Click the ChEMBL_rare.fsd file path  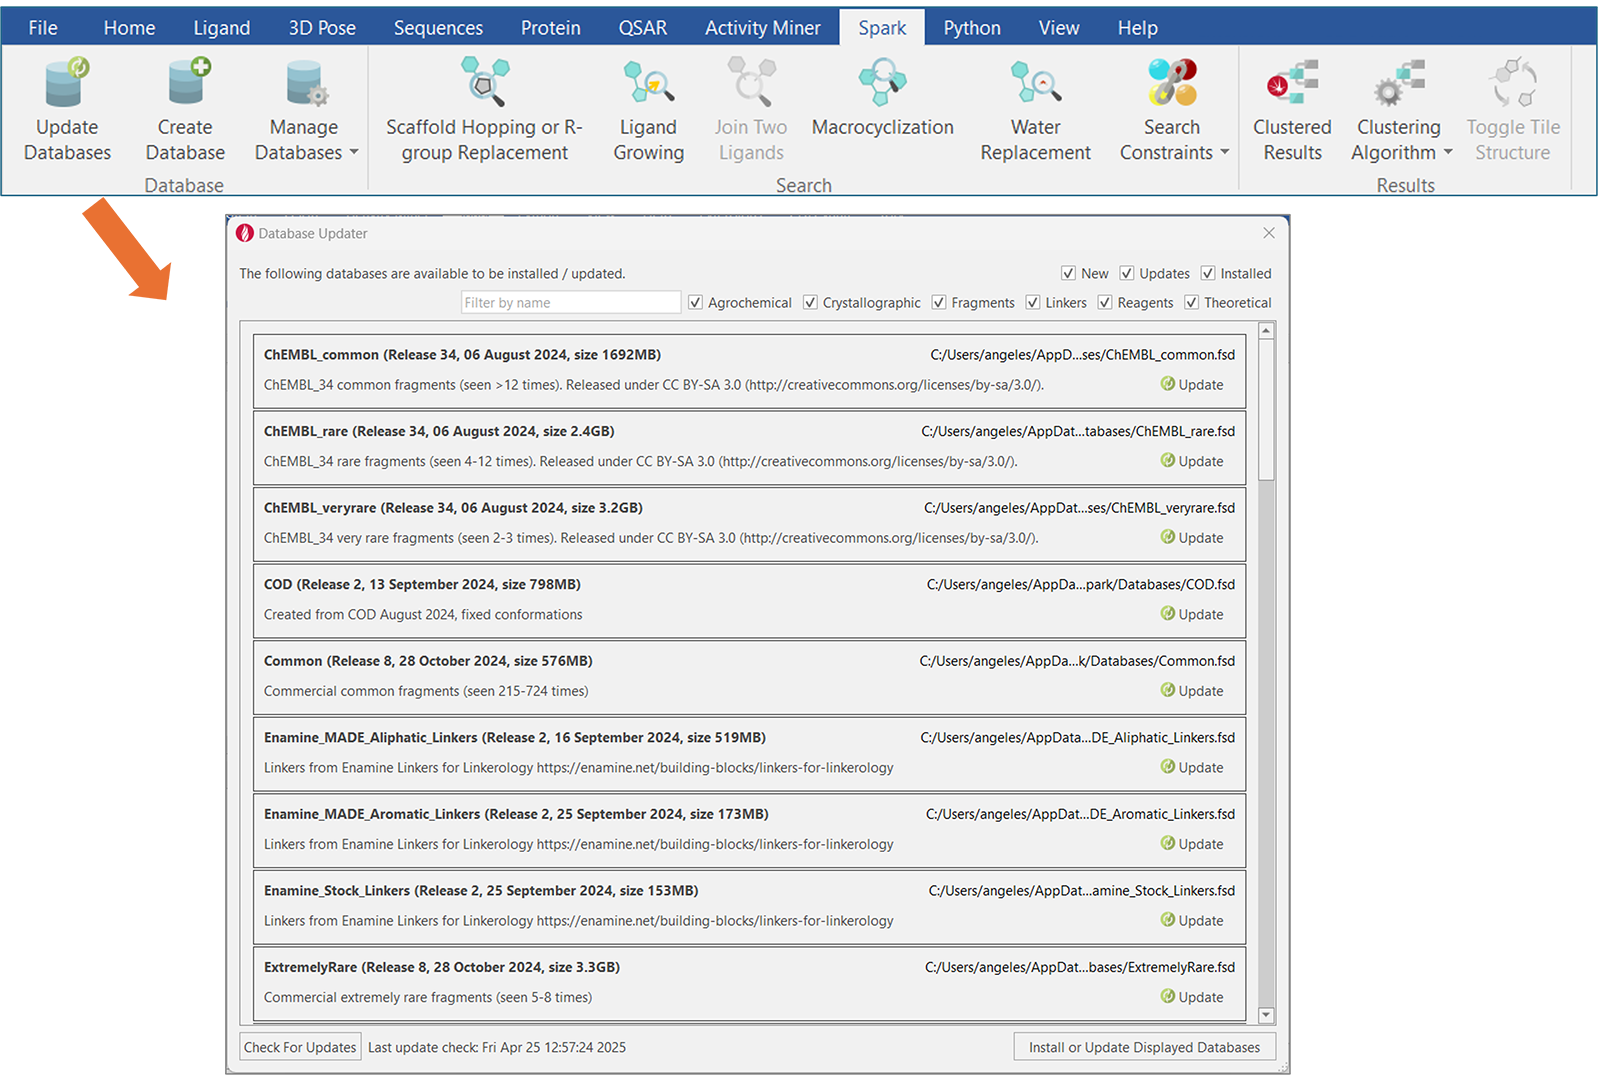[x=1078, y=431]
